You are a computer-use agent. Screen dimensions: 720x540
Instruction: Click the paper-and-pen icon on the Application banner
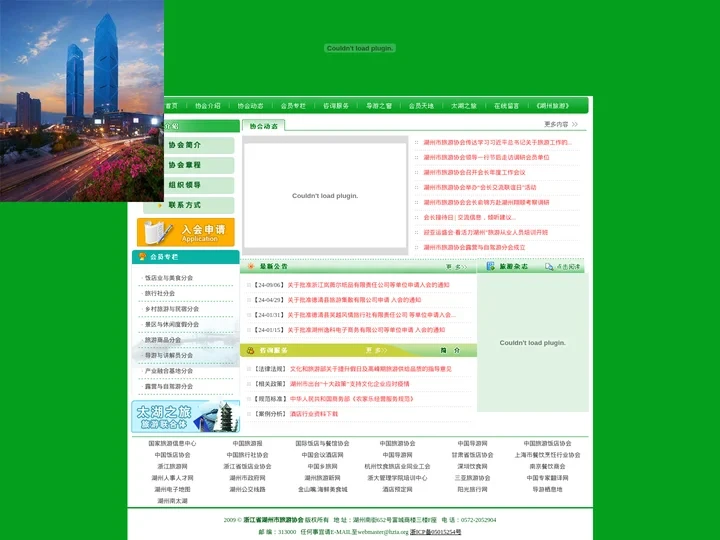[158, 232]
